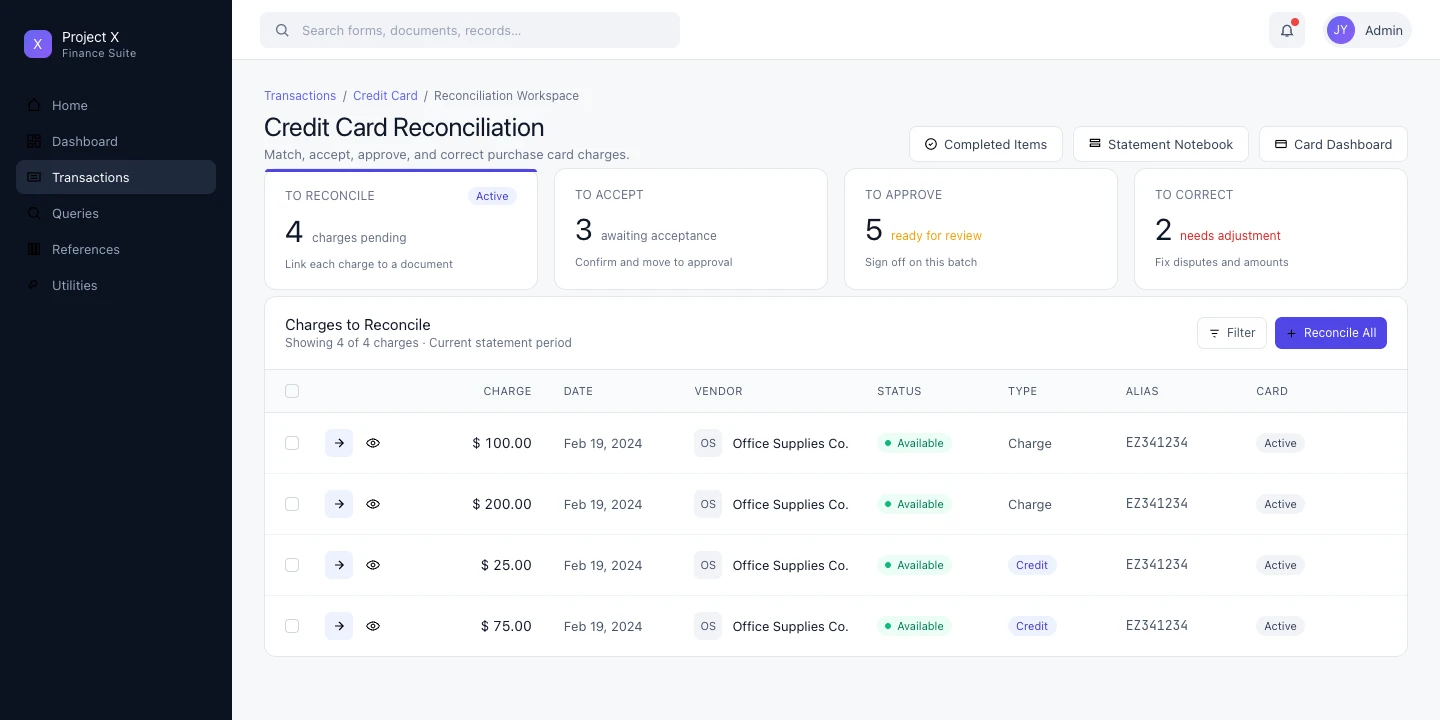Click the Reconcile All button
This screenshot has width=1440, height=720.
(x=1331, y=333)
